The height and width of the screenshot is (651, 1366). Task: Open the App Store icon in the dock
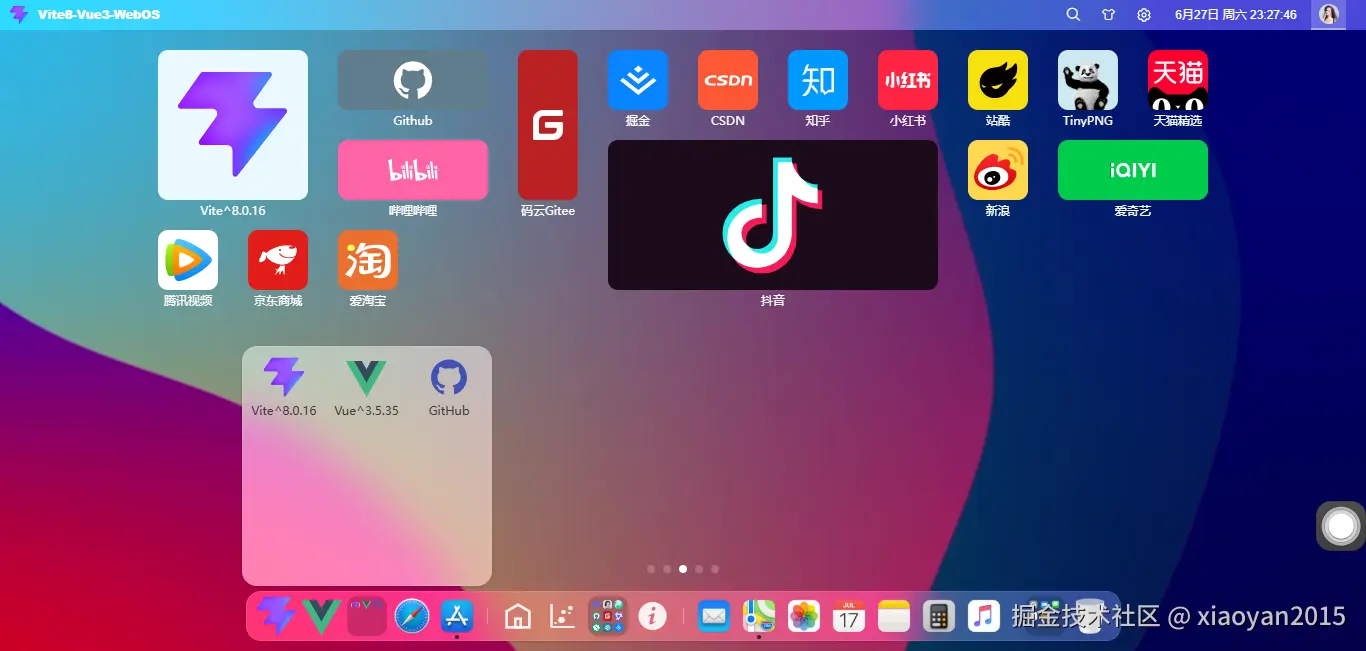coord(457,616)
